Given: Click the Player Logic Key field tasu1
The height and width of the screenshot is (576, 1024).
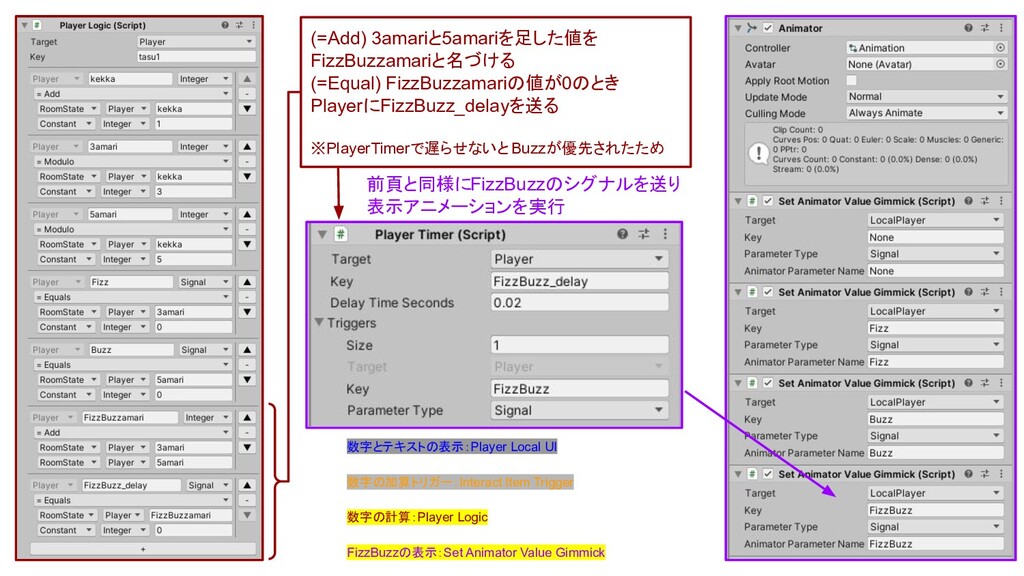Looking at the screenshot, I should (x=195, y=57).
